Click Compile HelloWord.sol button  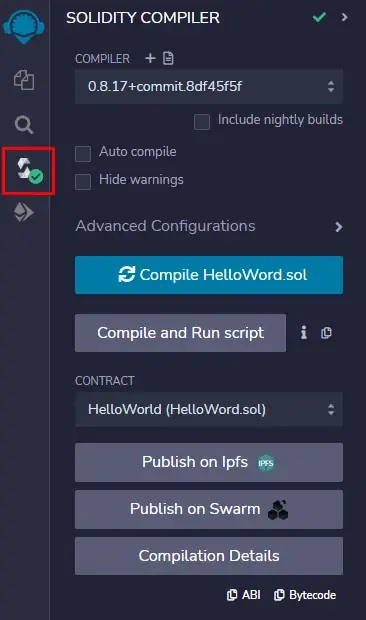(x=209, y=275)
